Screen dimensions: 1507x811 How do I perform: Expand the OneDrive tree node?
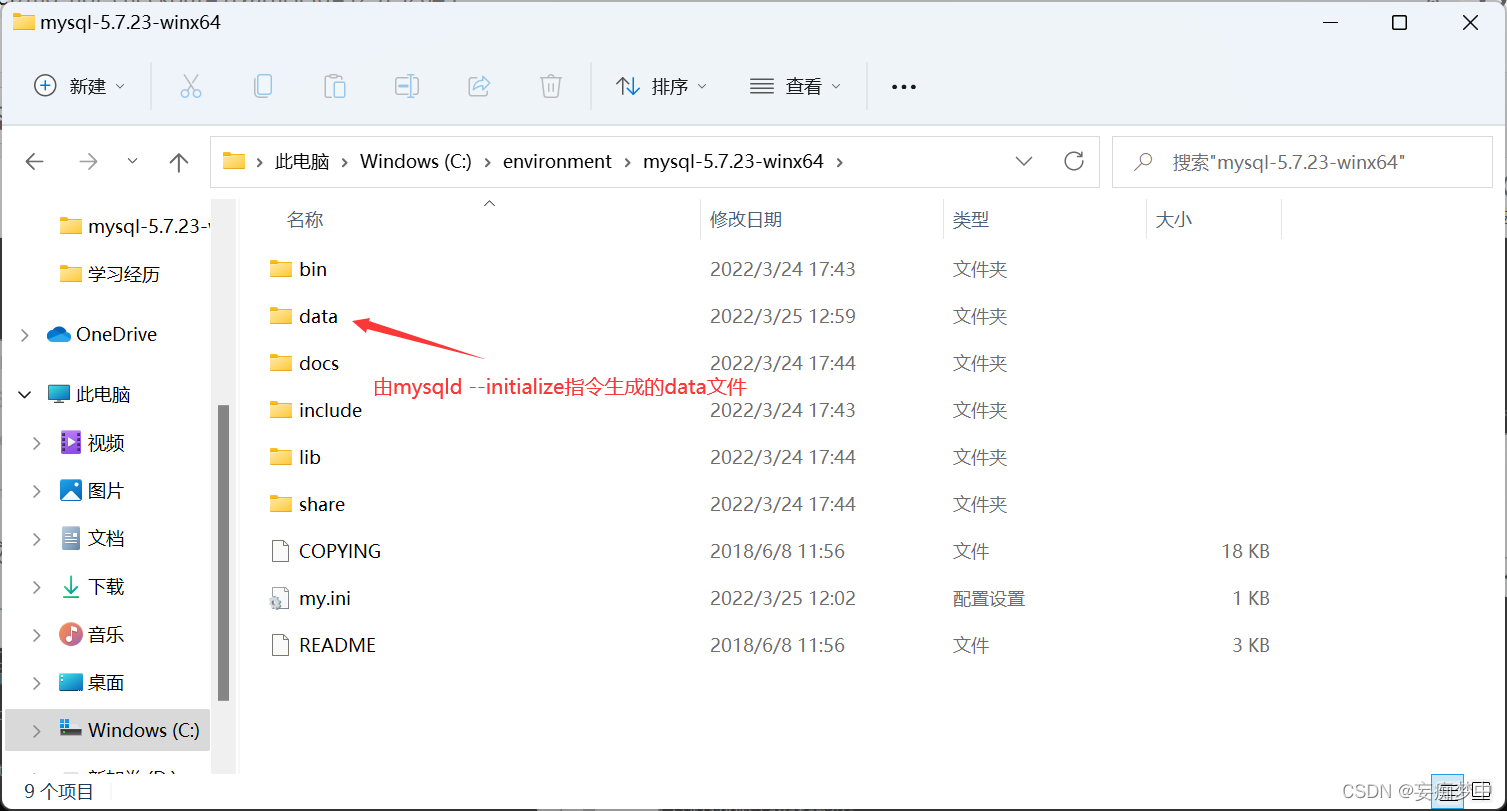[25, 335]
